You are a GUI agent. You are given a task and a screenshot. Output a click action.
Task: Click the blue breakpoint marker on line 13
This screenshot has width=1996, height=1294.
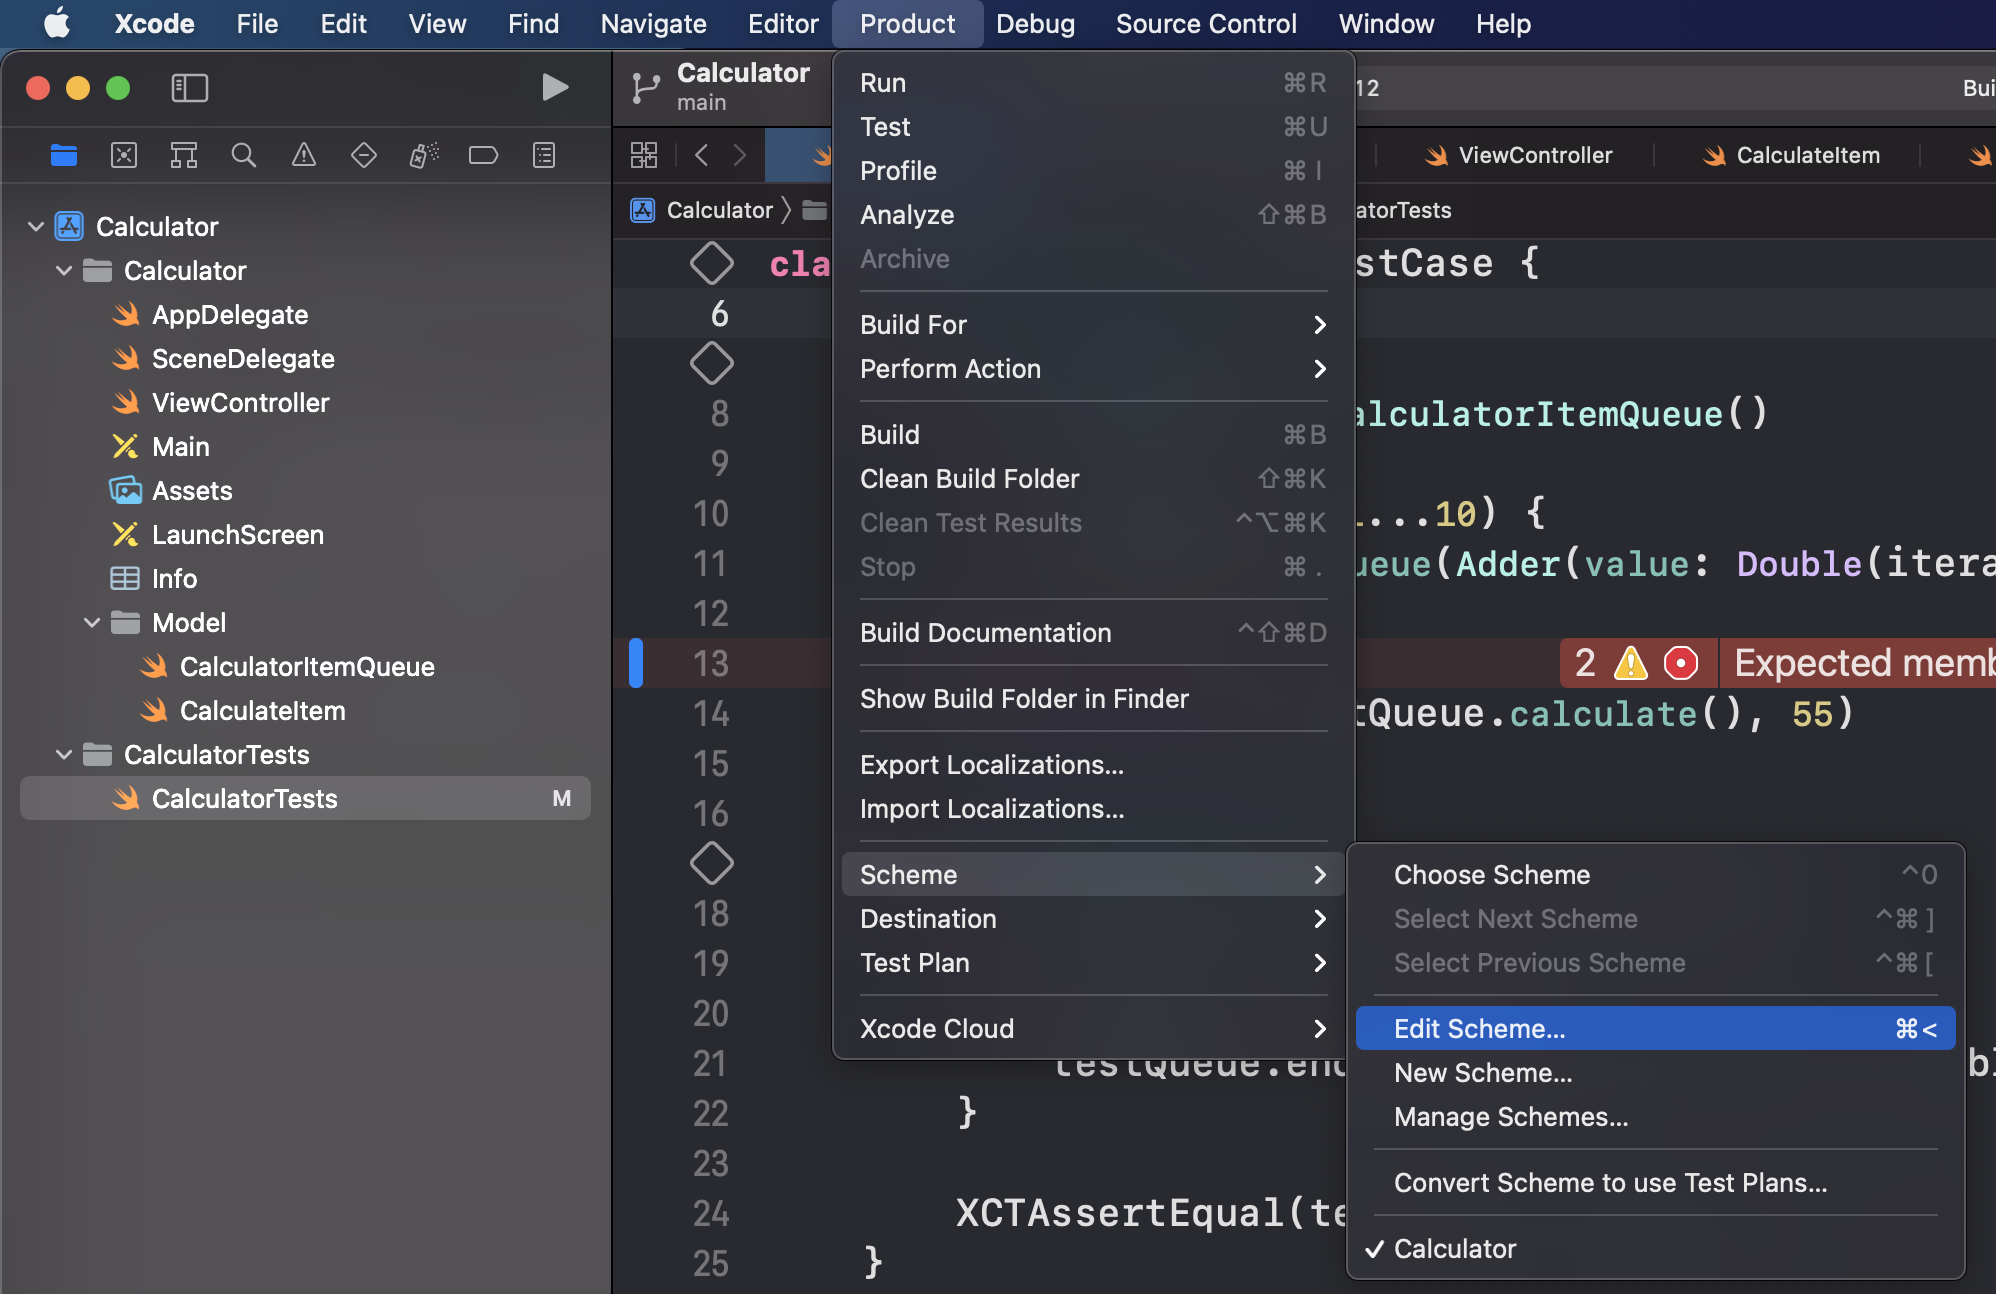[636, 663]
